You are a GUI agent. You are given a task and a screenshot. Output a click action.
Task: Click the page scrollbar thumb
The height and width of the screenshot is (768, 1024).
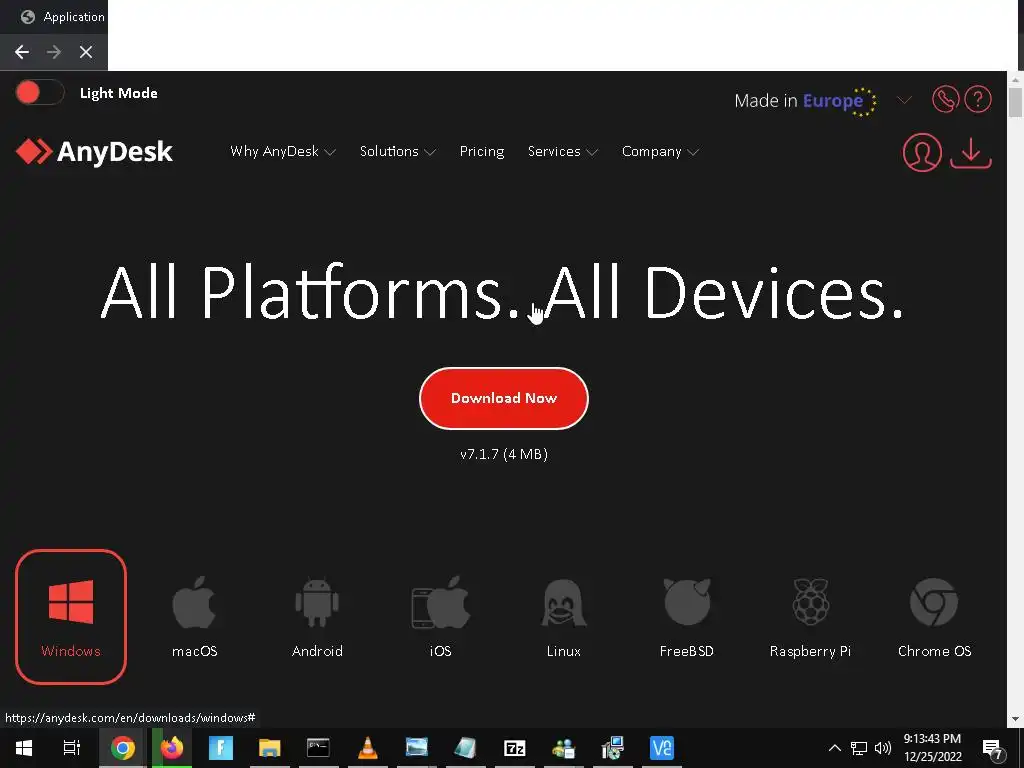click(x=1015, y=103)
